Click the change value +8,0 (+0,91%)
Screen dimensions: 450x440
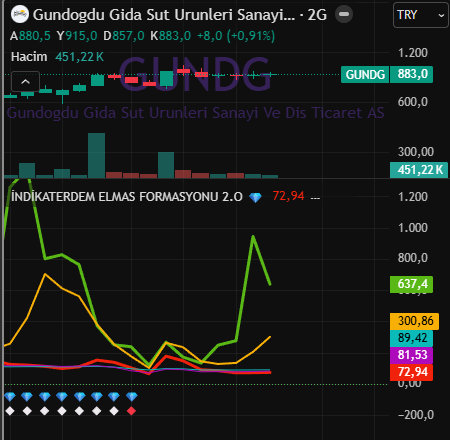coord(236,36)
